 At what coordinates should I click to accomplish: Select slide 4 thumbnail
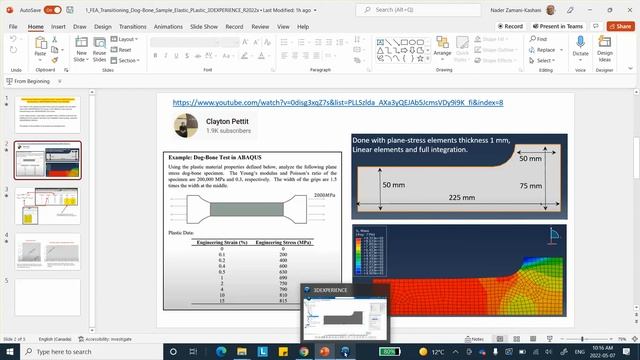(x=48, y=252)
